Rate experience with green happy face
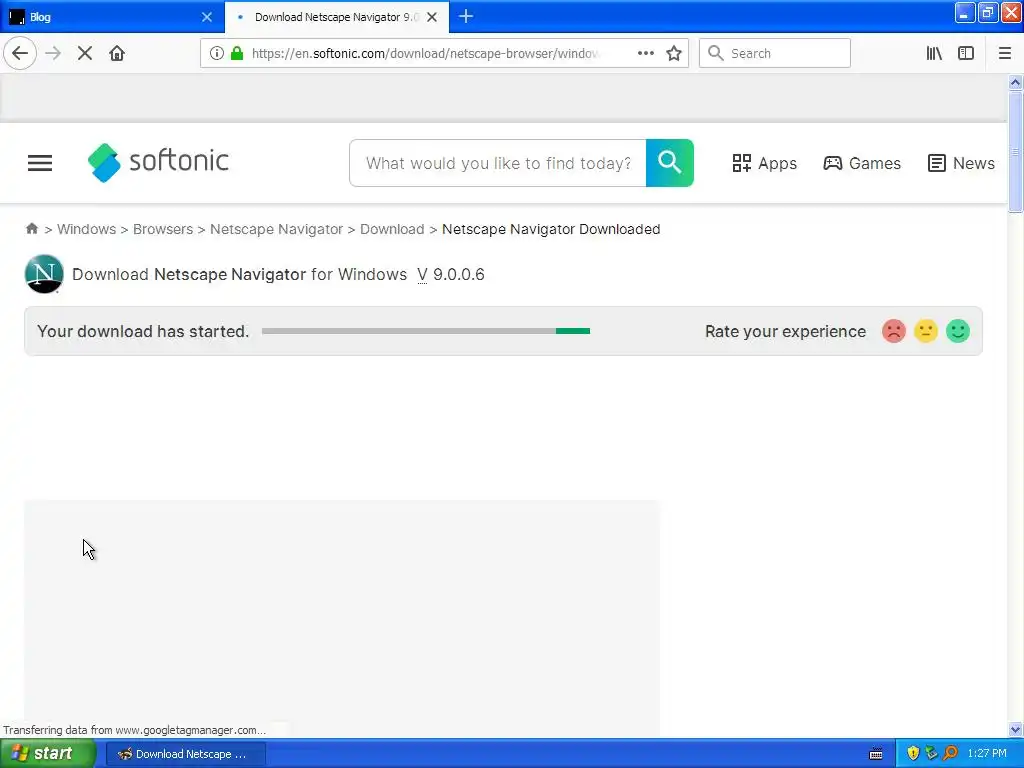1024x768 pixels. 958,331
